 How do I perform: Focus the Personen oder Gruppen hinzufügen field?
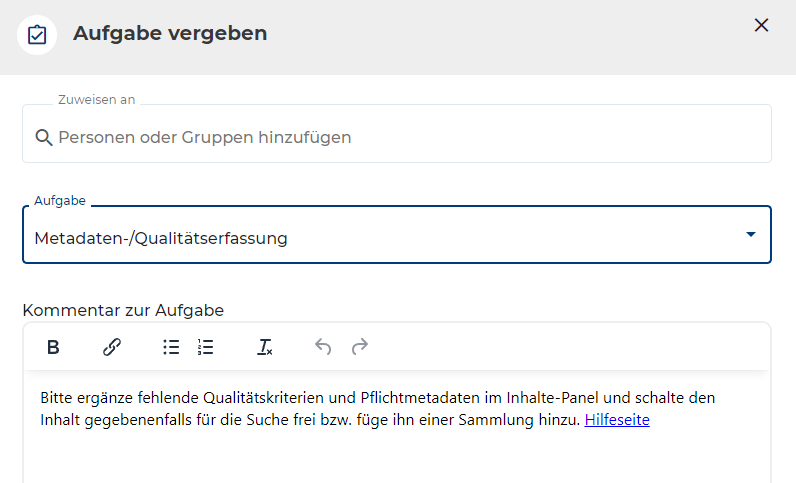tap(400, 137)
